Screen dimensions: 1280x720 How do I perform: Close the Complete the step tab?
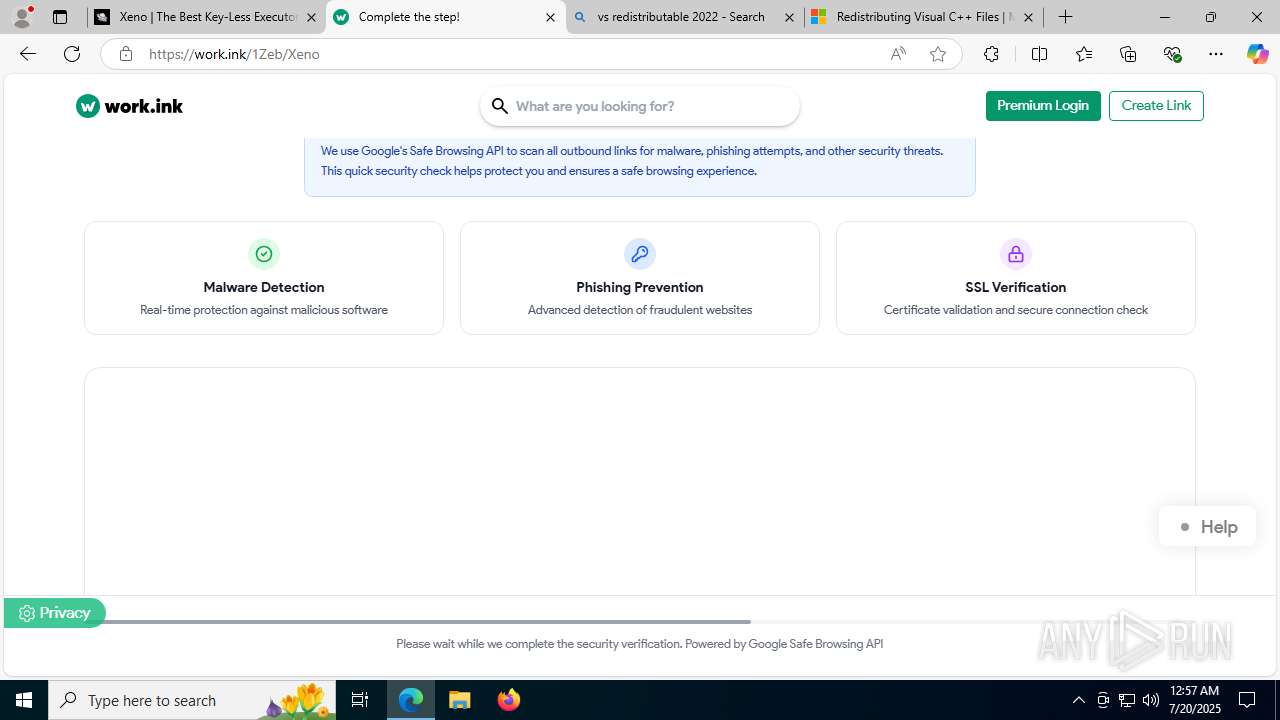pos(550,17)
